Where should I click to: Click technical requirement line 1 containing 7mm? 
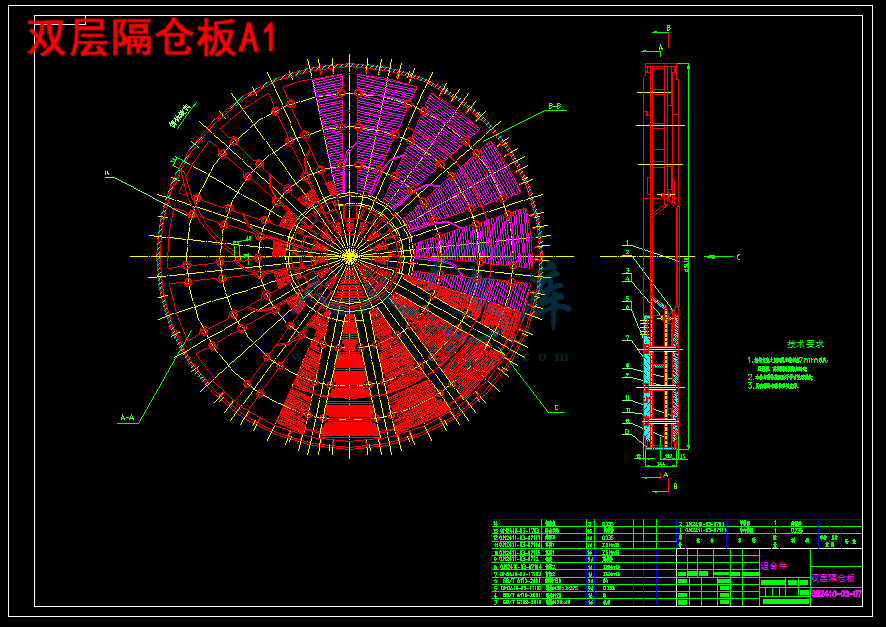pyautogui.click(x=788, y=360)
